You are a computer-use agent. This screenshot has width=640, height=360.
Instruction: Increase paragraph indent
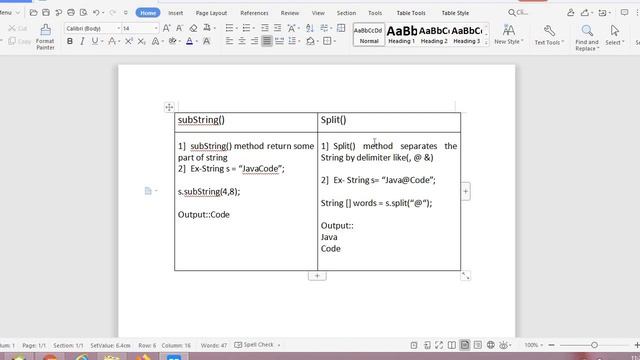click(278, 28)
